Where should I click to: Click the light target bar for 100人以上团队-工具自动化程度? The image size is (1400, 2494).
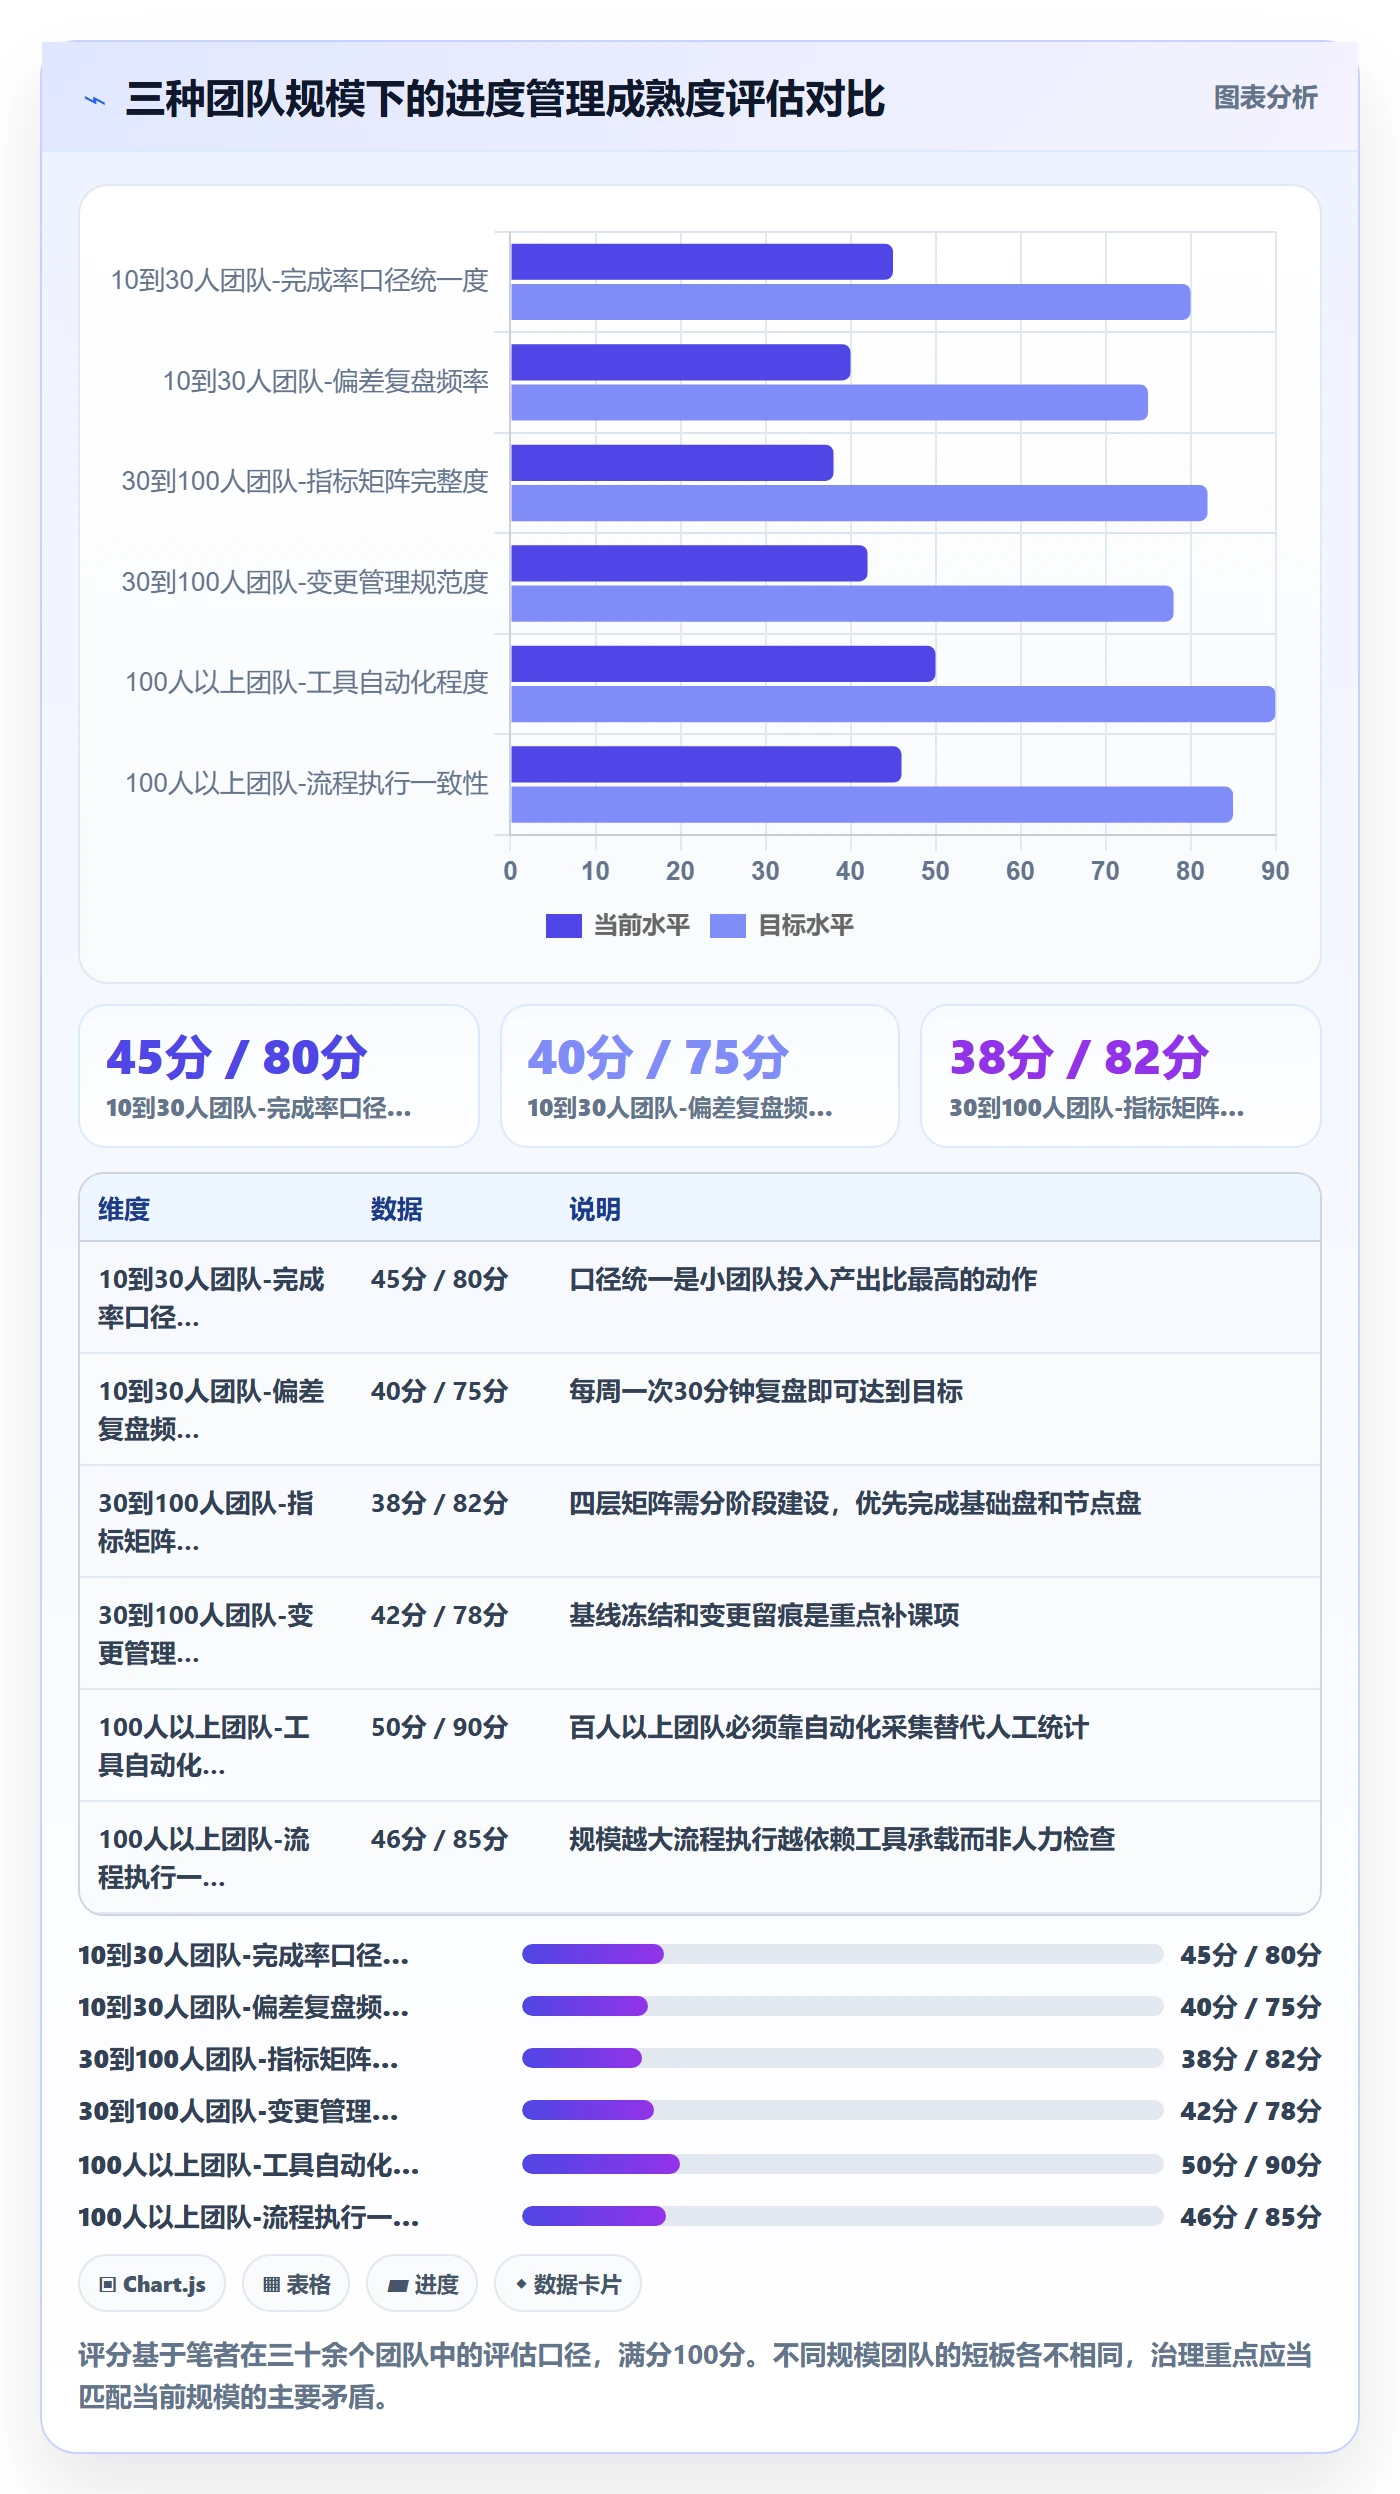(x=893, y=704)
